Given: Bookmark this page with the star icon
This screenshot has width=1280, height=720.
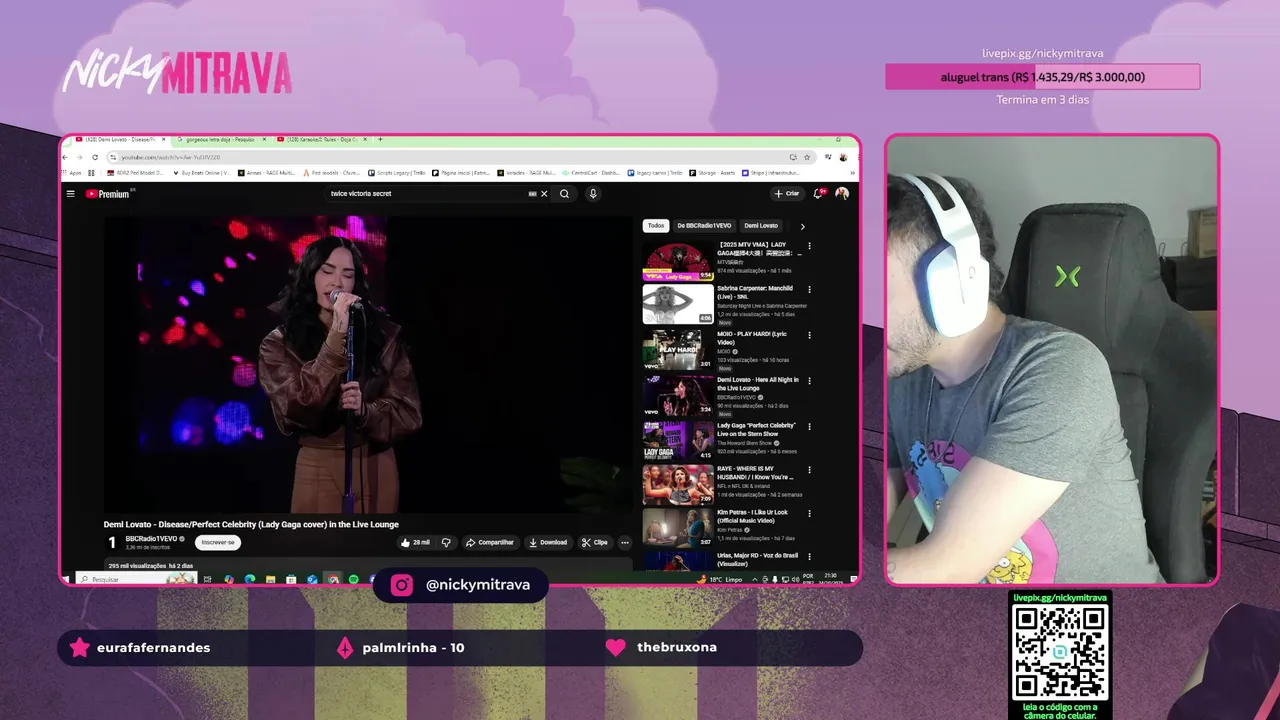Looking at the screenshot, I should coord(807,157).
